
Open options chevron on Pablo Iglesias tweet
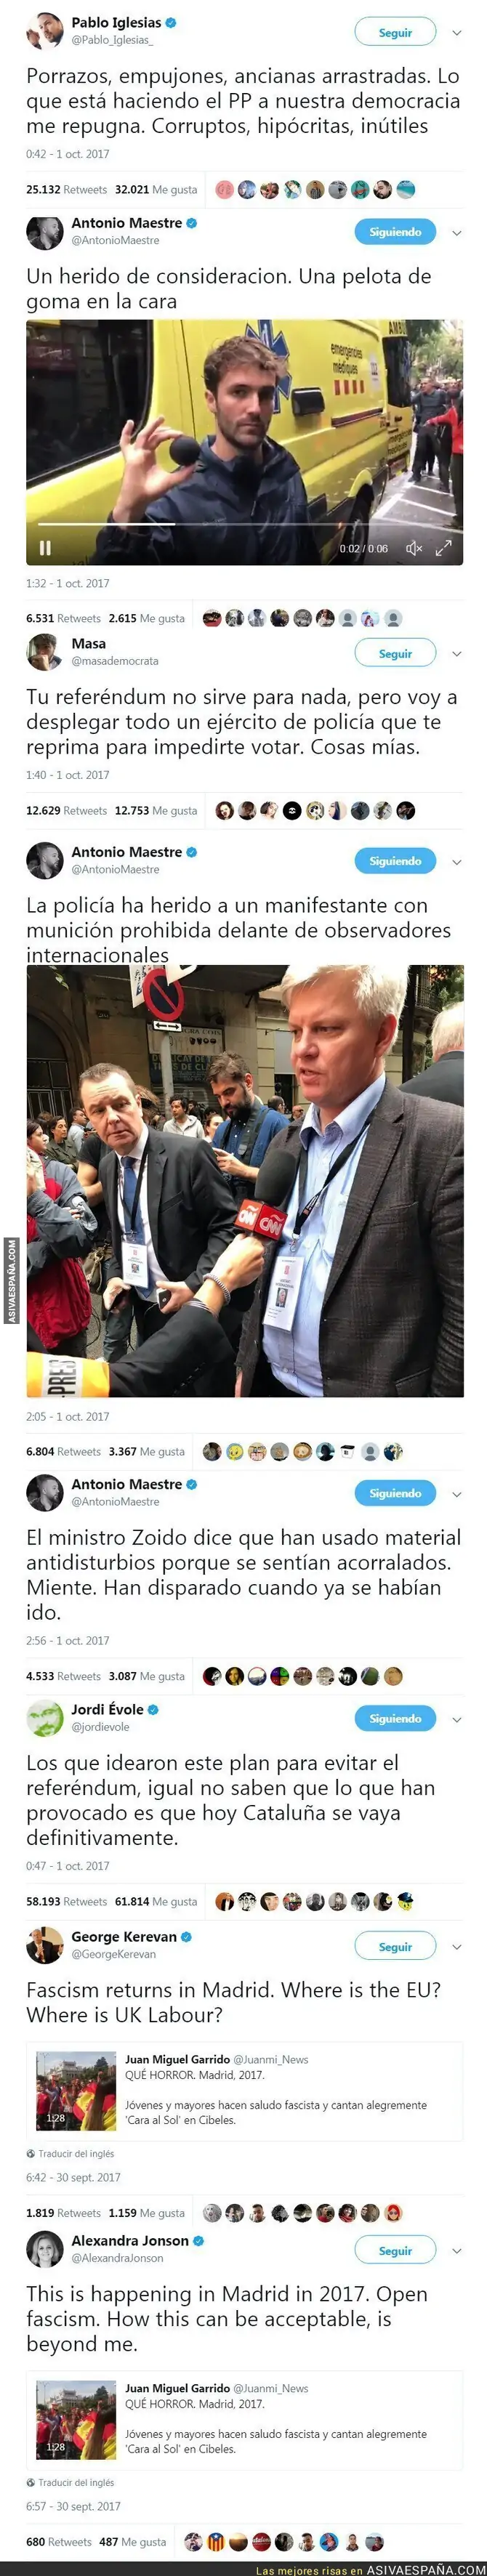tap(457, 33)
